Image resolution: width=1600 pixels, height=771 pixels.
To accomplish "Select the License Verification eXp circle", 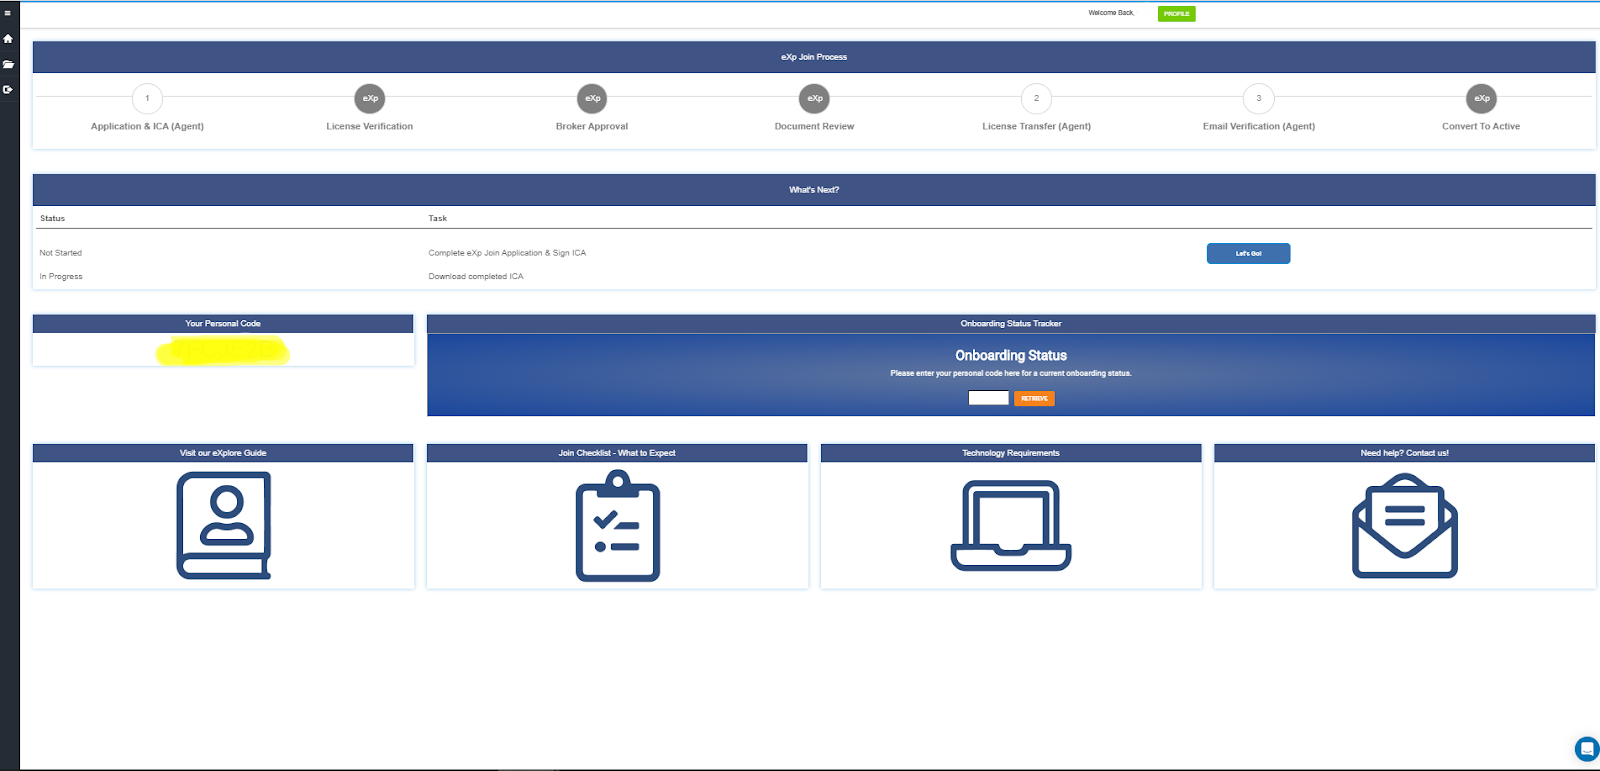I will coord(370,98).
